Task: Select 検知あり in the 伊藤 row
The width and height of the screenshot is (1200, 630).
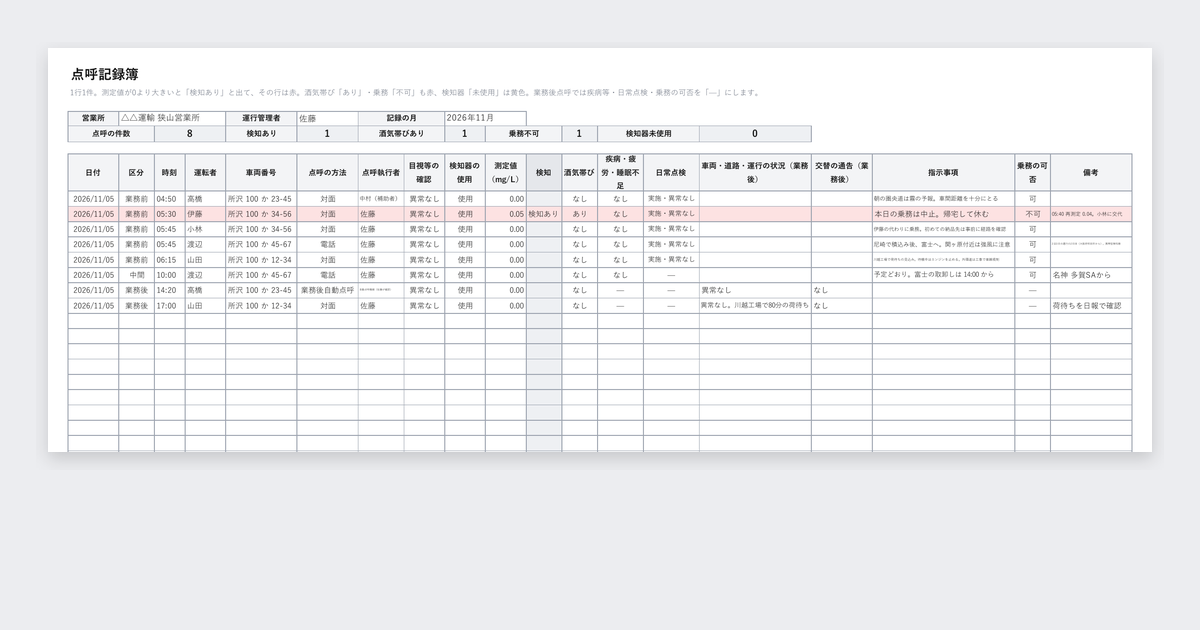Action: (544, 214)
